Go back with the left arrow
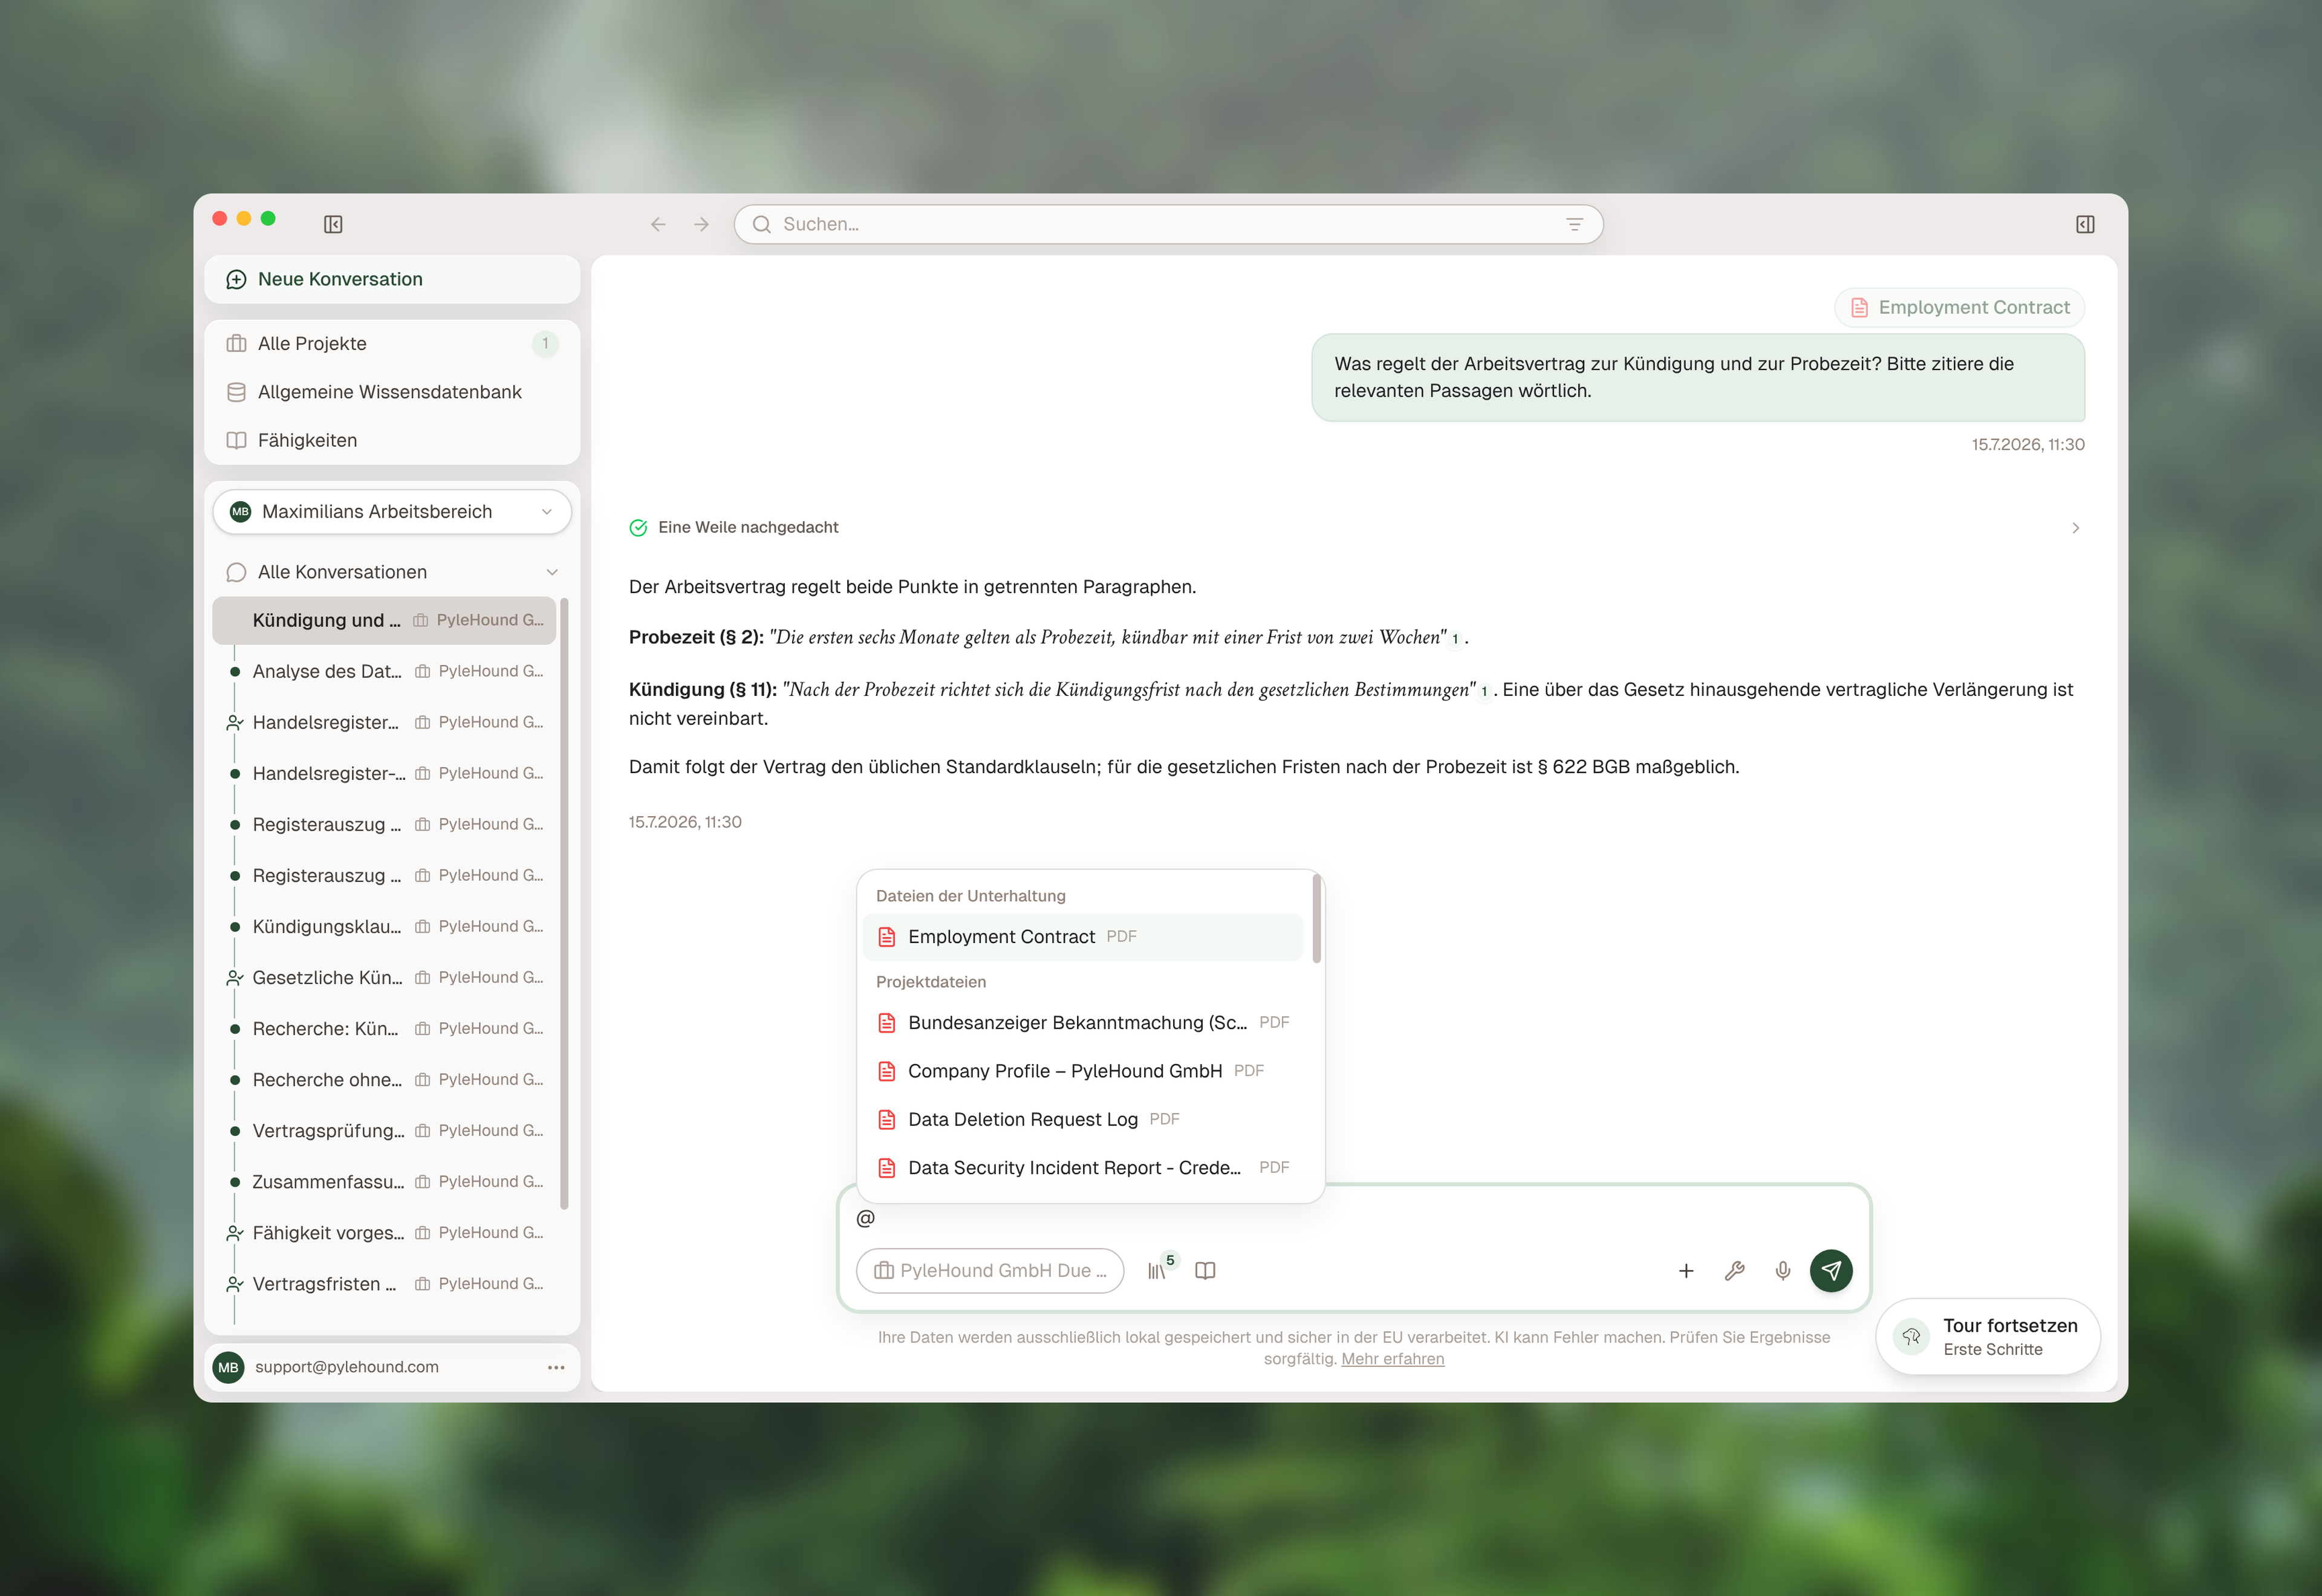This screenshot has width=2322, height=1596. click(x=658, y=224)
